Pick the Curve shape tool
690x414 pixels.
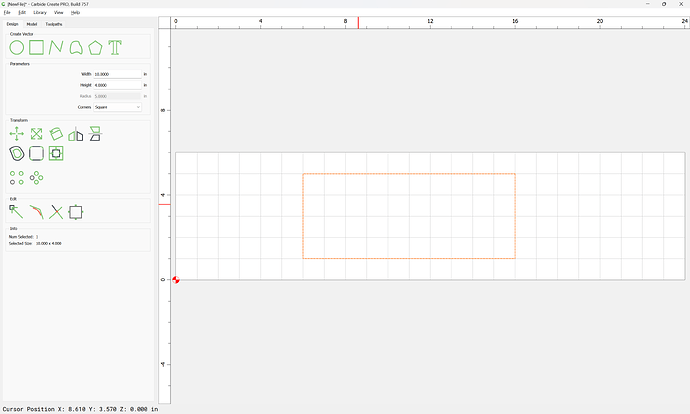click(76, 47)
